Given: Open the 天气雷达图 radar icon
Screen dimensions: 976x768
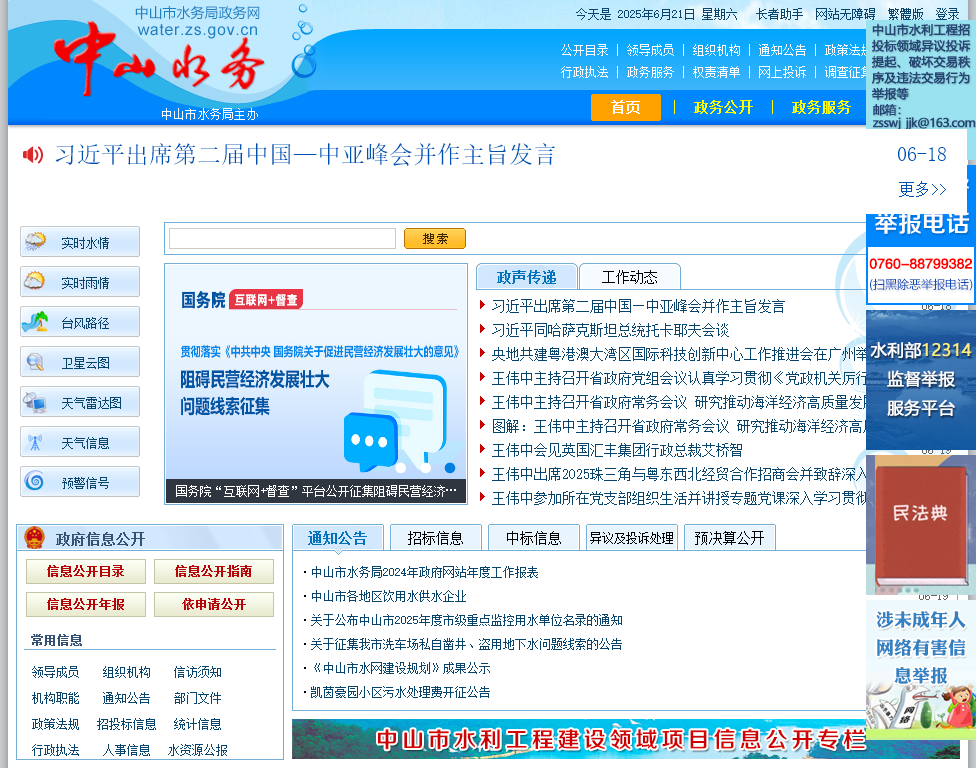Looking at the screenshot, I should (x=35, y=402).
